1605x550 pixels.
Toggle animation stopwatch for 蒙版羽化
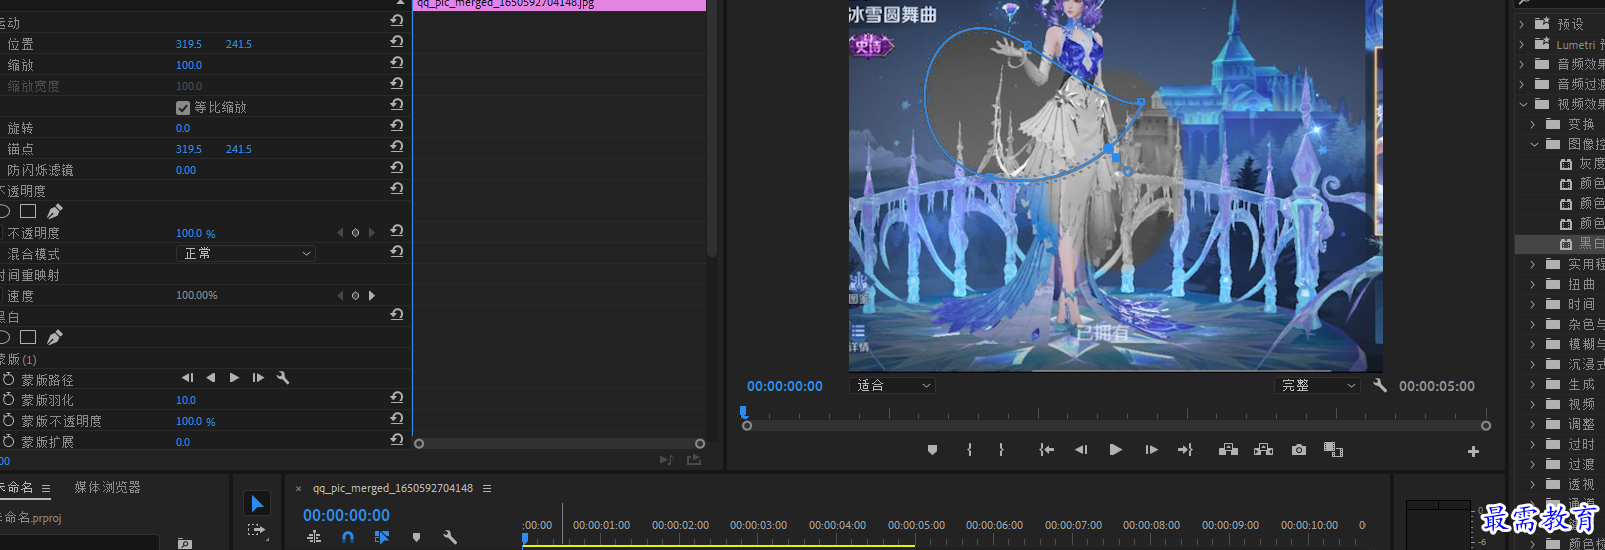click(x=8, y=400)
